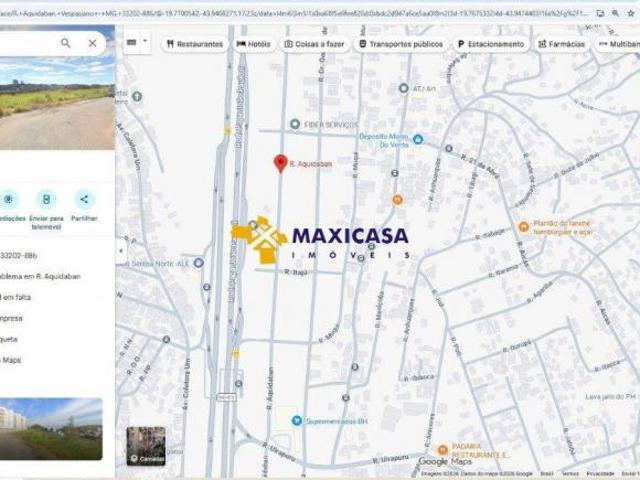Click the Lava jato do PH label
Image resolution: width=640 pixels, height=480 pixels.
coord(611,397)
